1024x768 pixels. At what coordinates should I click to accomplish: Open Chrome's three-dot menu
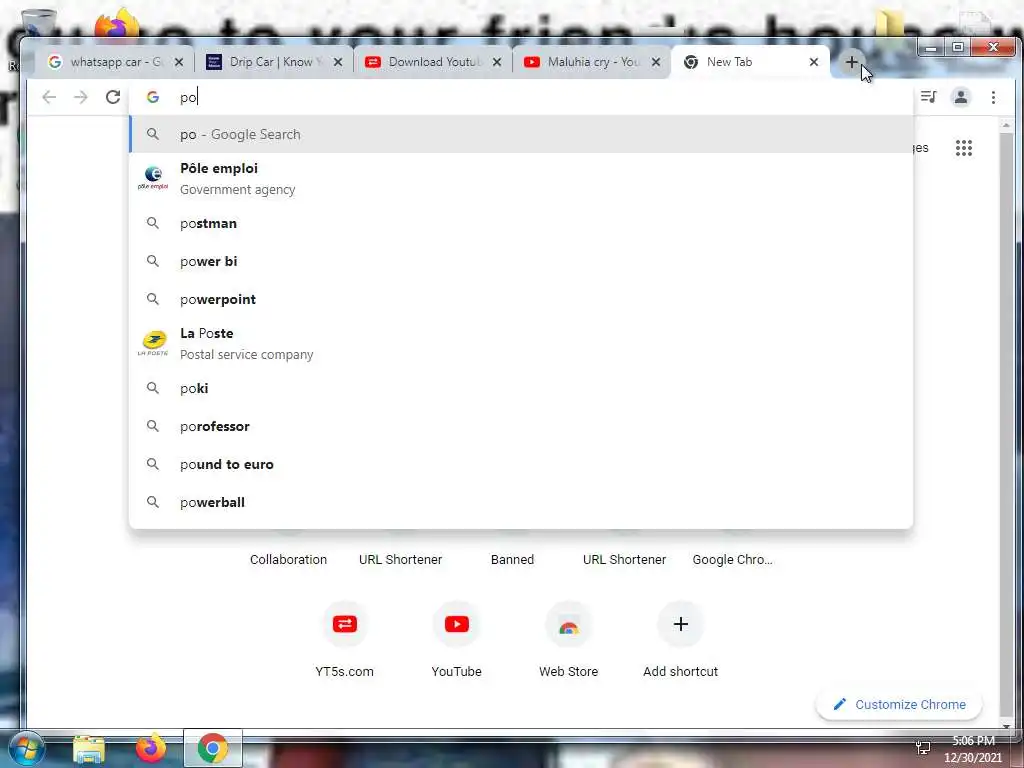point(993,97)
